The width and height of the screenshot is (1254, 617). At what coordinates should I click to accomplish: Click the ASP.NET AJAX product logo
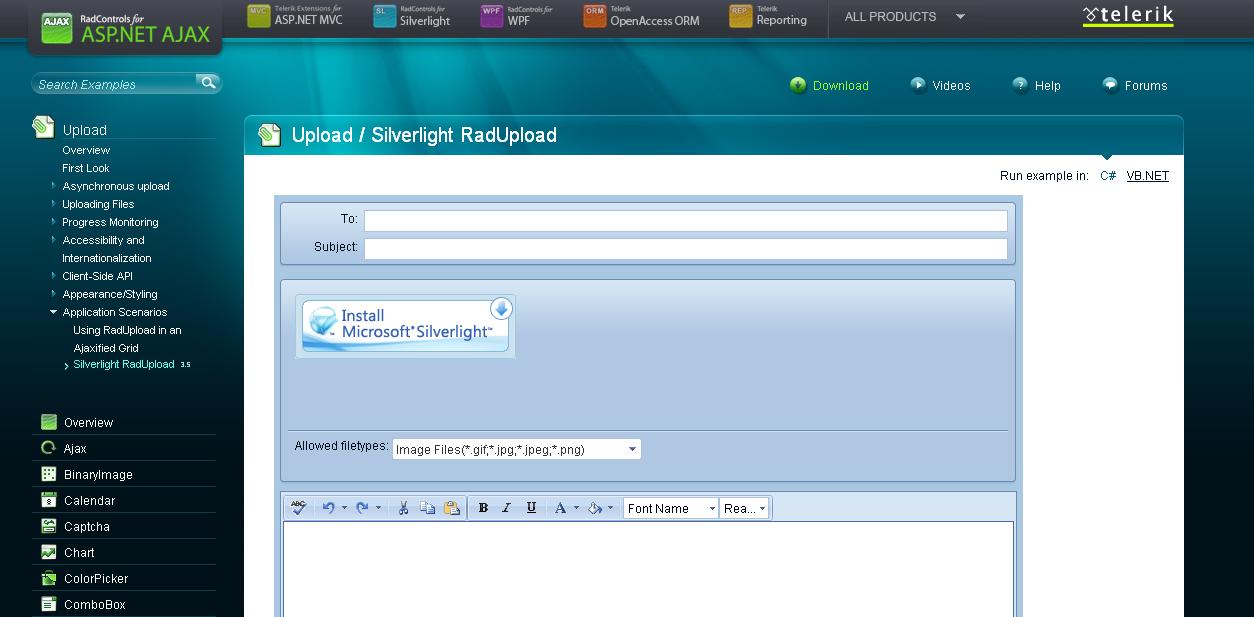pos(126,28)
